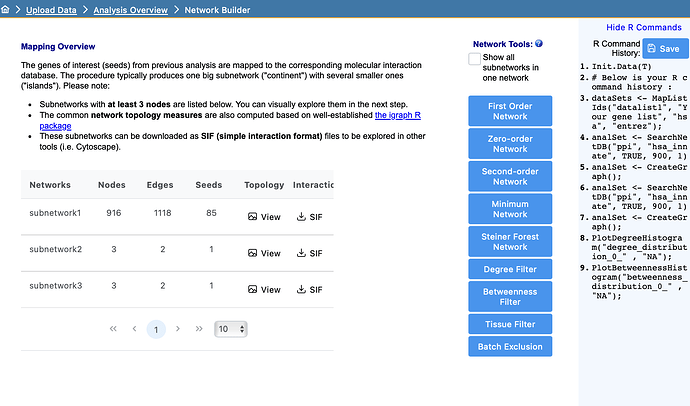Build Steiner Forest Network

[509, 241]
